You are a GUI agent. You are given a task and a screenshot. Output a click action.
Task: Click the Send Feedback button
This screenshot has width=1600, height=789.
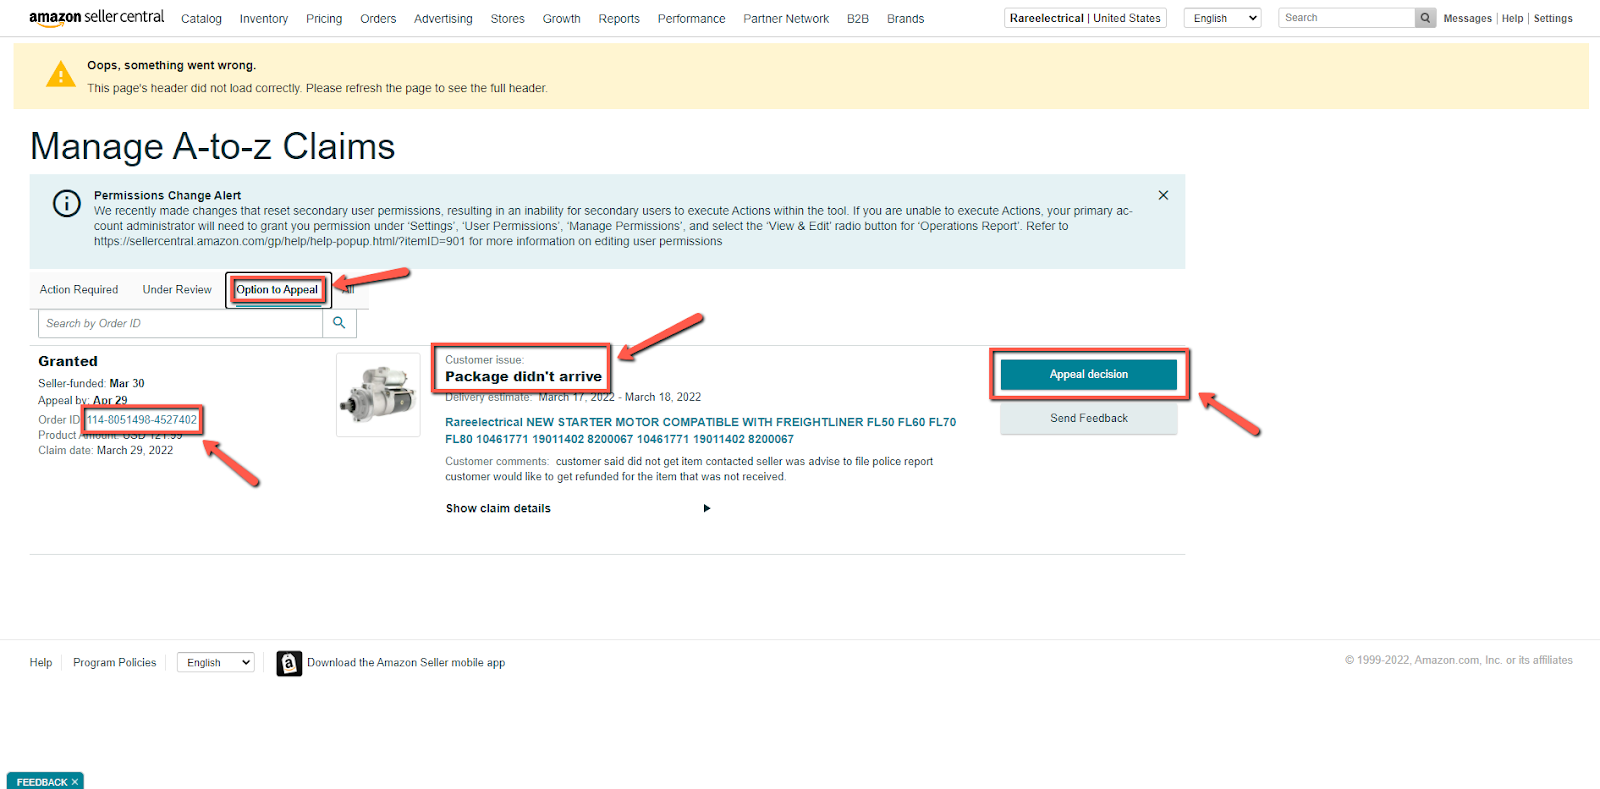coord(1089,418)
